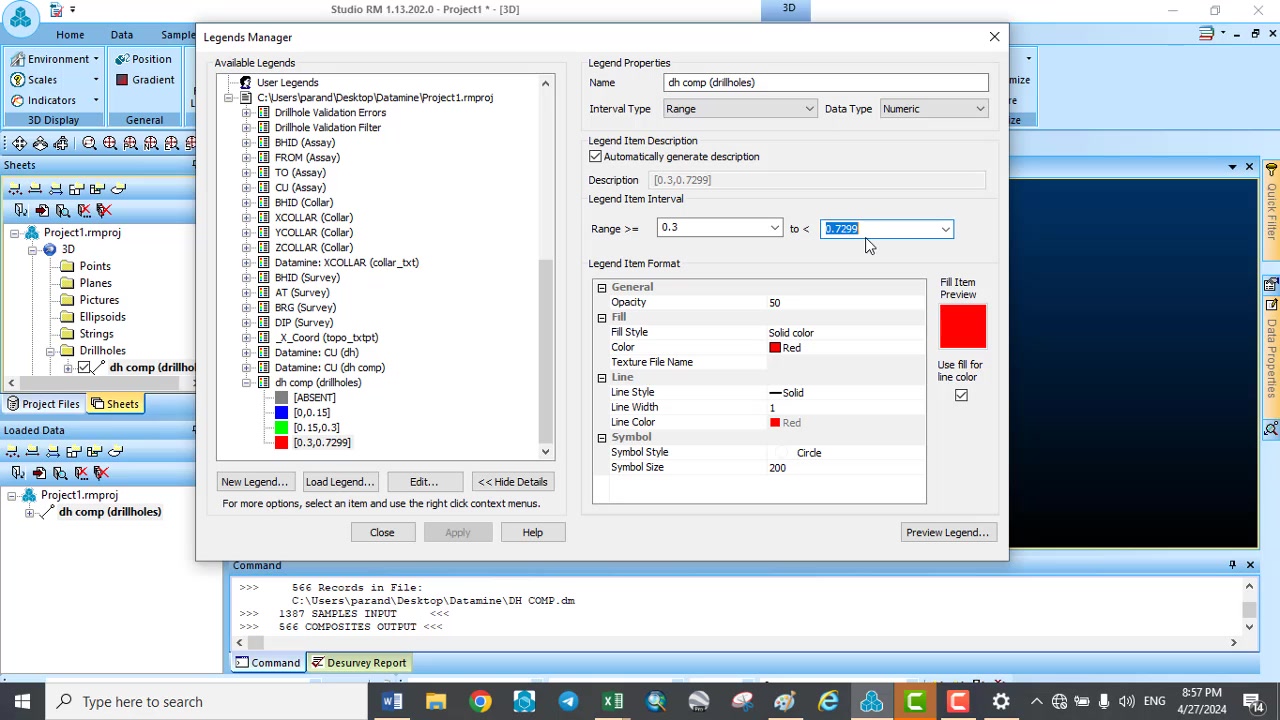The width and height of the screenshot is (1280, 720).
Task: Switch to the Command tab
Action: [267, 663]
